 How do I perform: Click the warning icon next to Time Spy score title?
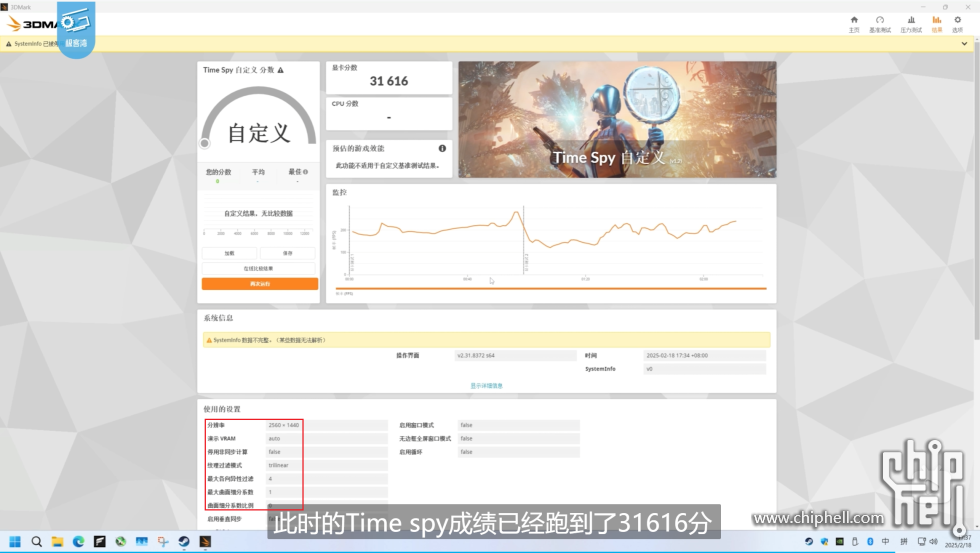(281, 70)
